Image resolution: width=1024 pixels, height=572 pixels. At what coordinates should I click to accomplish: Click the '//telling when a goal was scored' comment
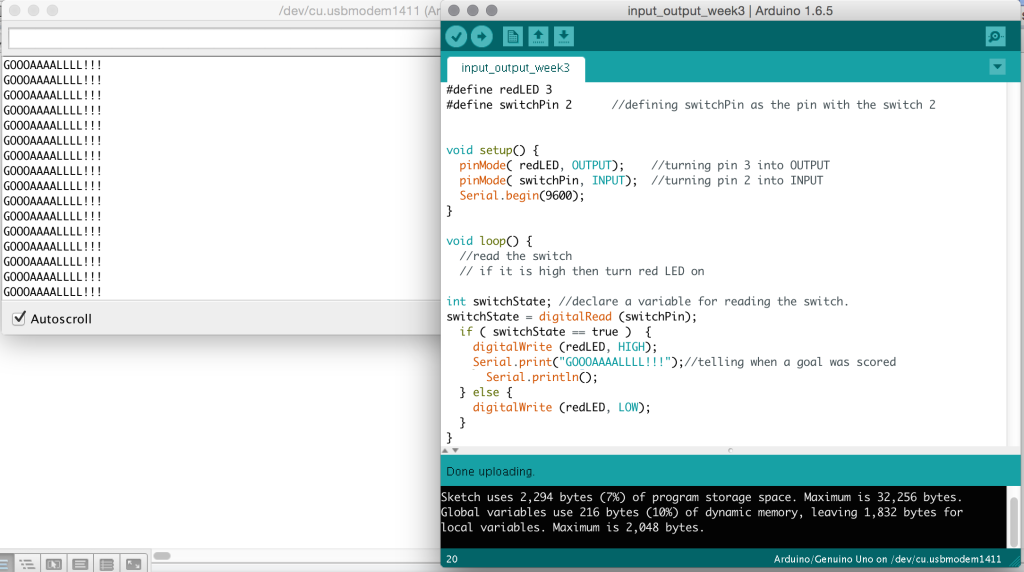(x=790, y=362)
